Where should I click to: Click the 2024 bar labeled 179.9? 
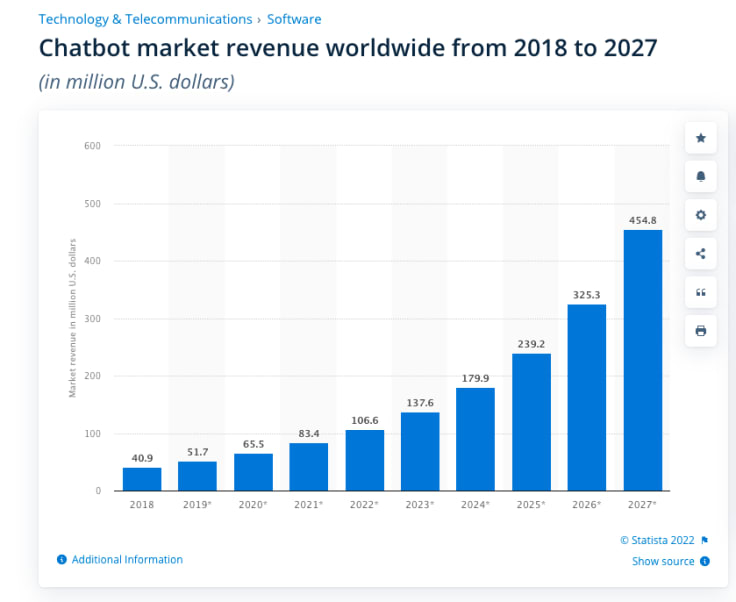pyautogui.click(x=475, y=439)
